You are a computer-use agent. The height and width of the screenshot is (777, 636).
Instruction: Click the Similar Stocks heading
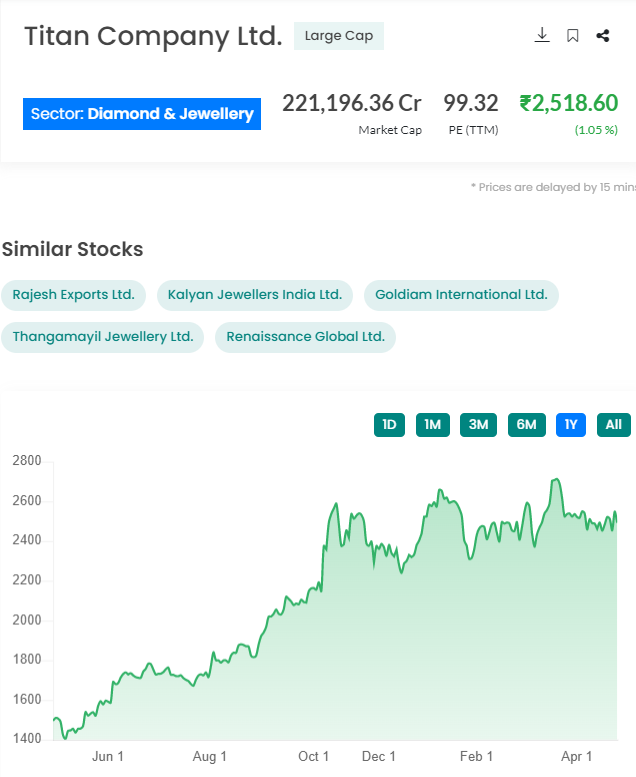click(x=72, y=249)
